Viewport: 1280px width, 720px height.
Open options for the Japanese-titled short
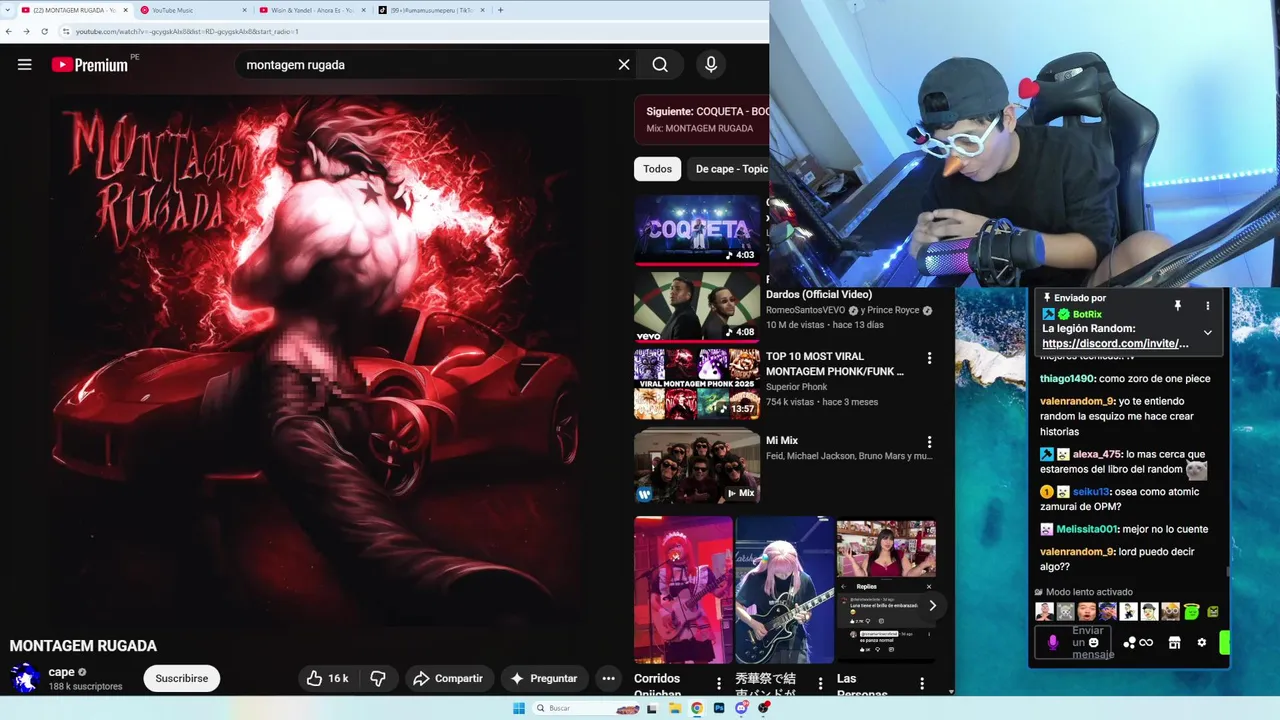click(x=820, y=684)
